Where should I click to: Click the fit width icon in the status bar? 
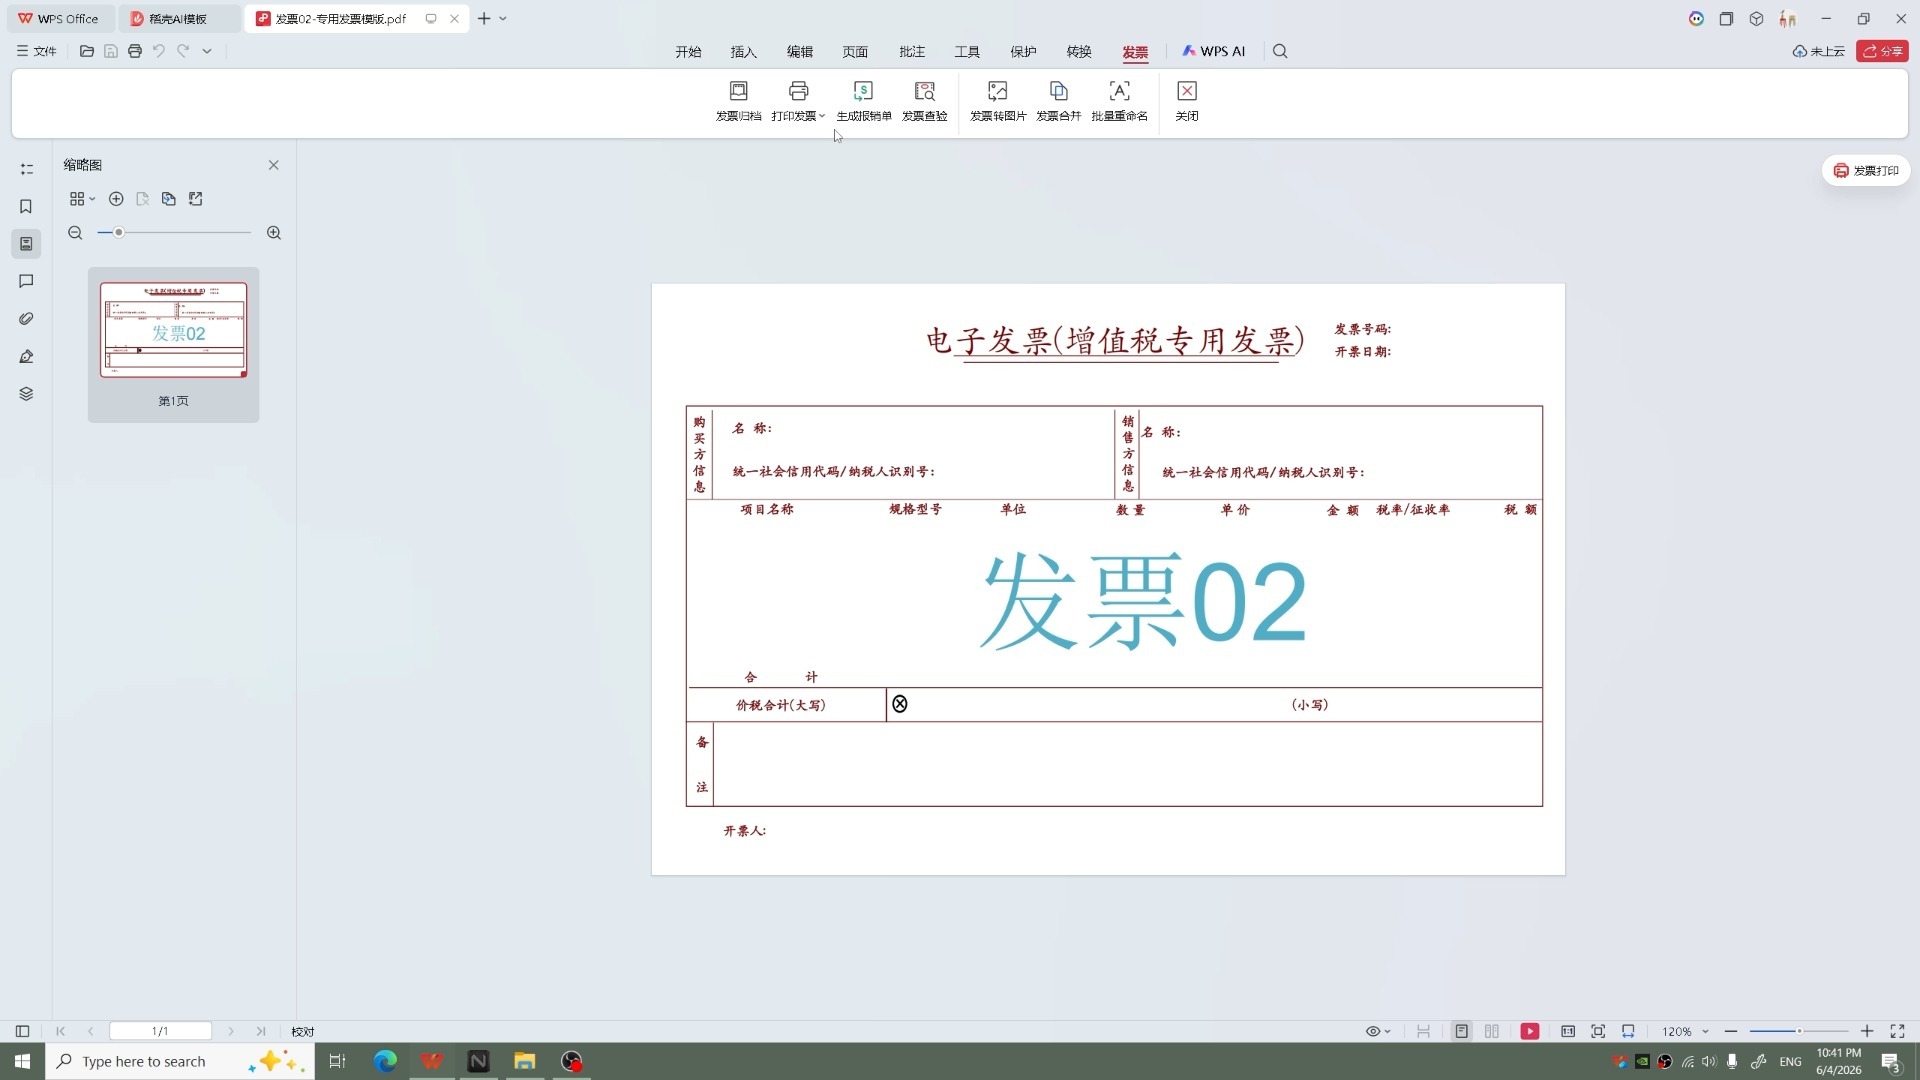(1628, 1031)
